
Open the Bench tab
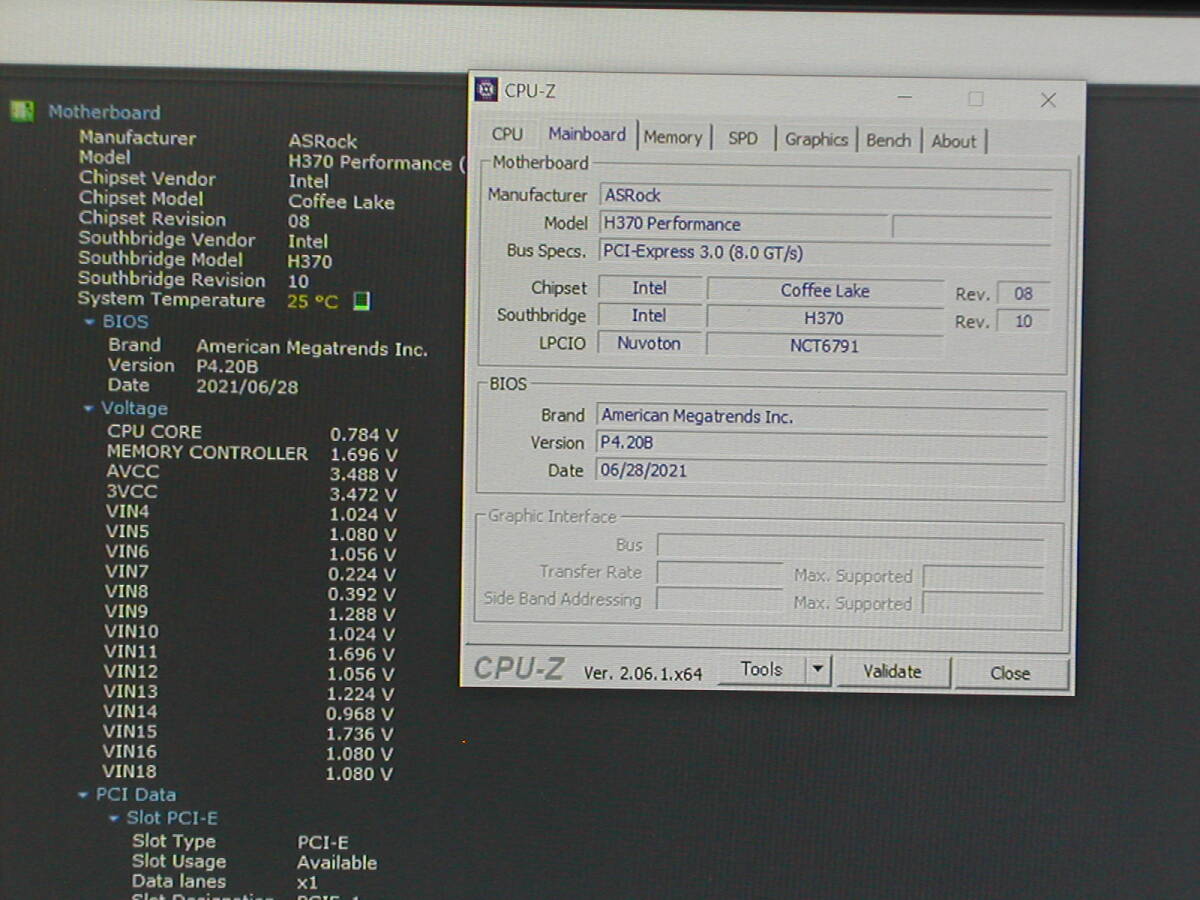coord(888,141)
